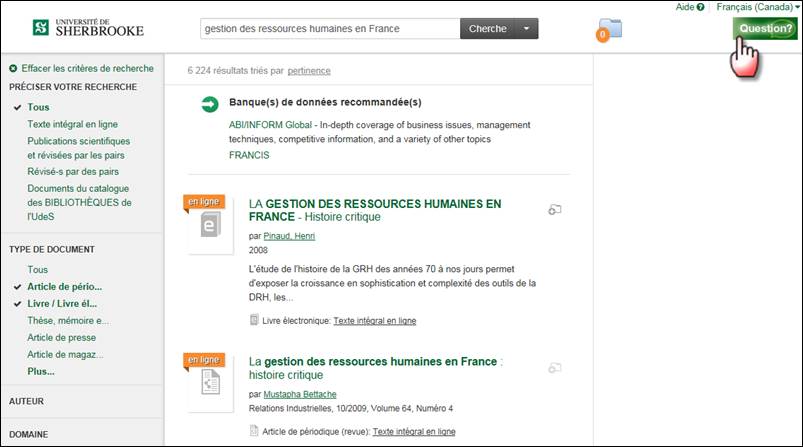The image size is (803, 447).
Task: Click the green arrow recommended databases icon
Action: pos(210,104)
